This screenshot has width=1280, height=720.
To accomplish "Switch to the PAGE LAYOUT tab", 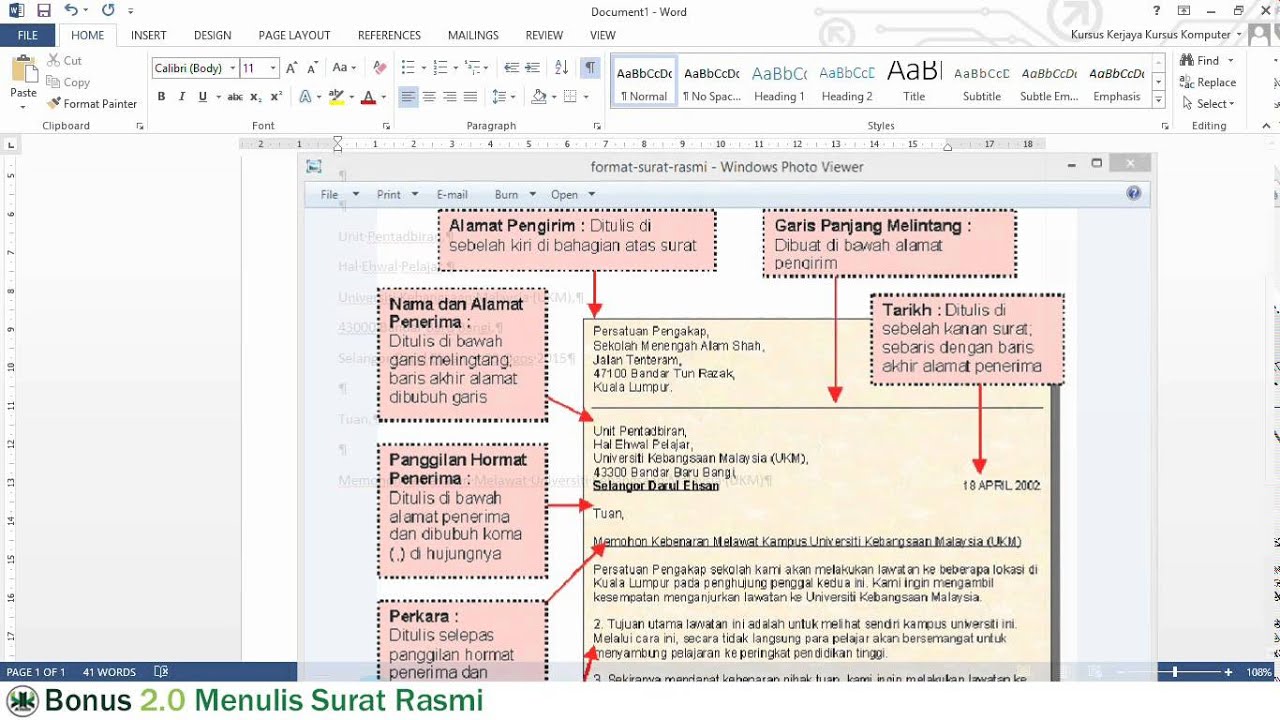I will tap(294, 35).
